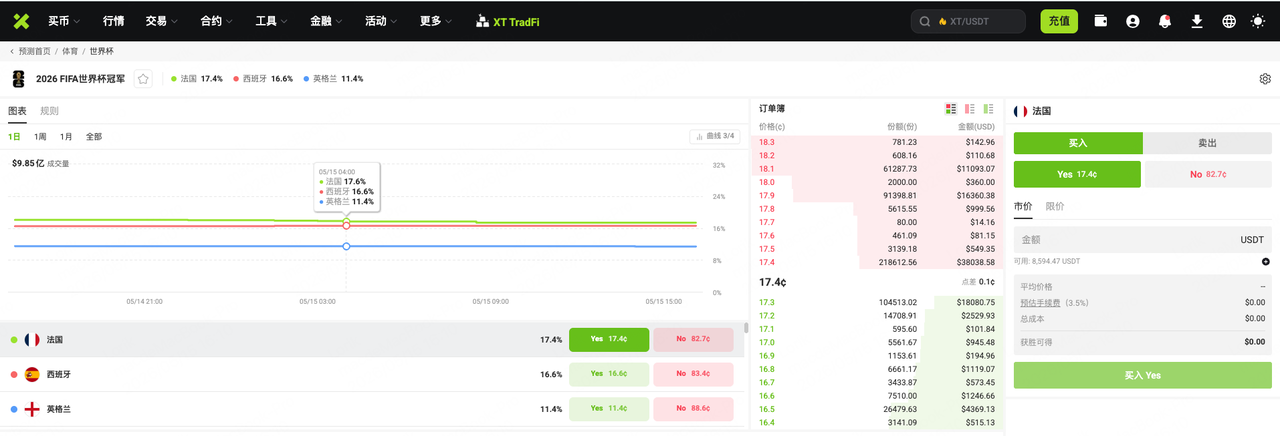Click the favorite star next to 2026 FIFA世界杯冠军

[x=143, y=78]
